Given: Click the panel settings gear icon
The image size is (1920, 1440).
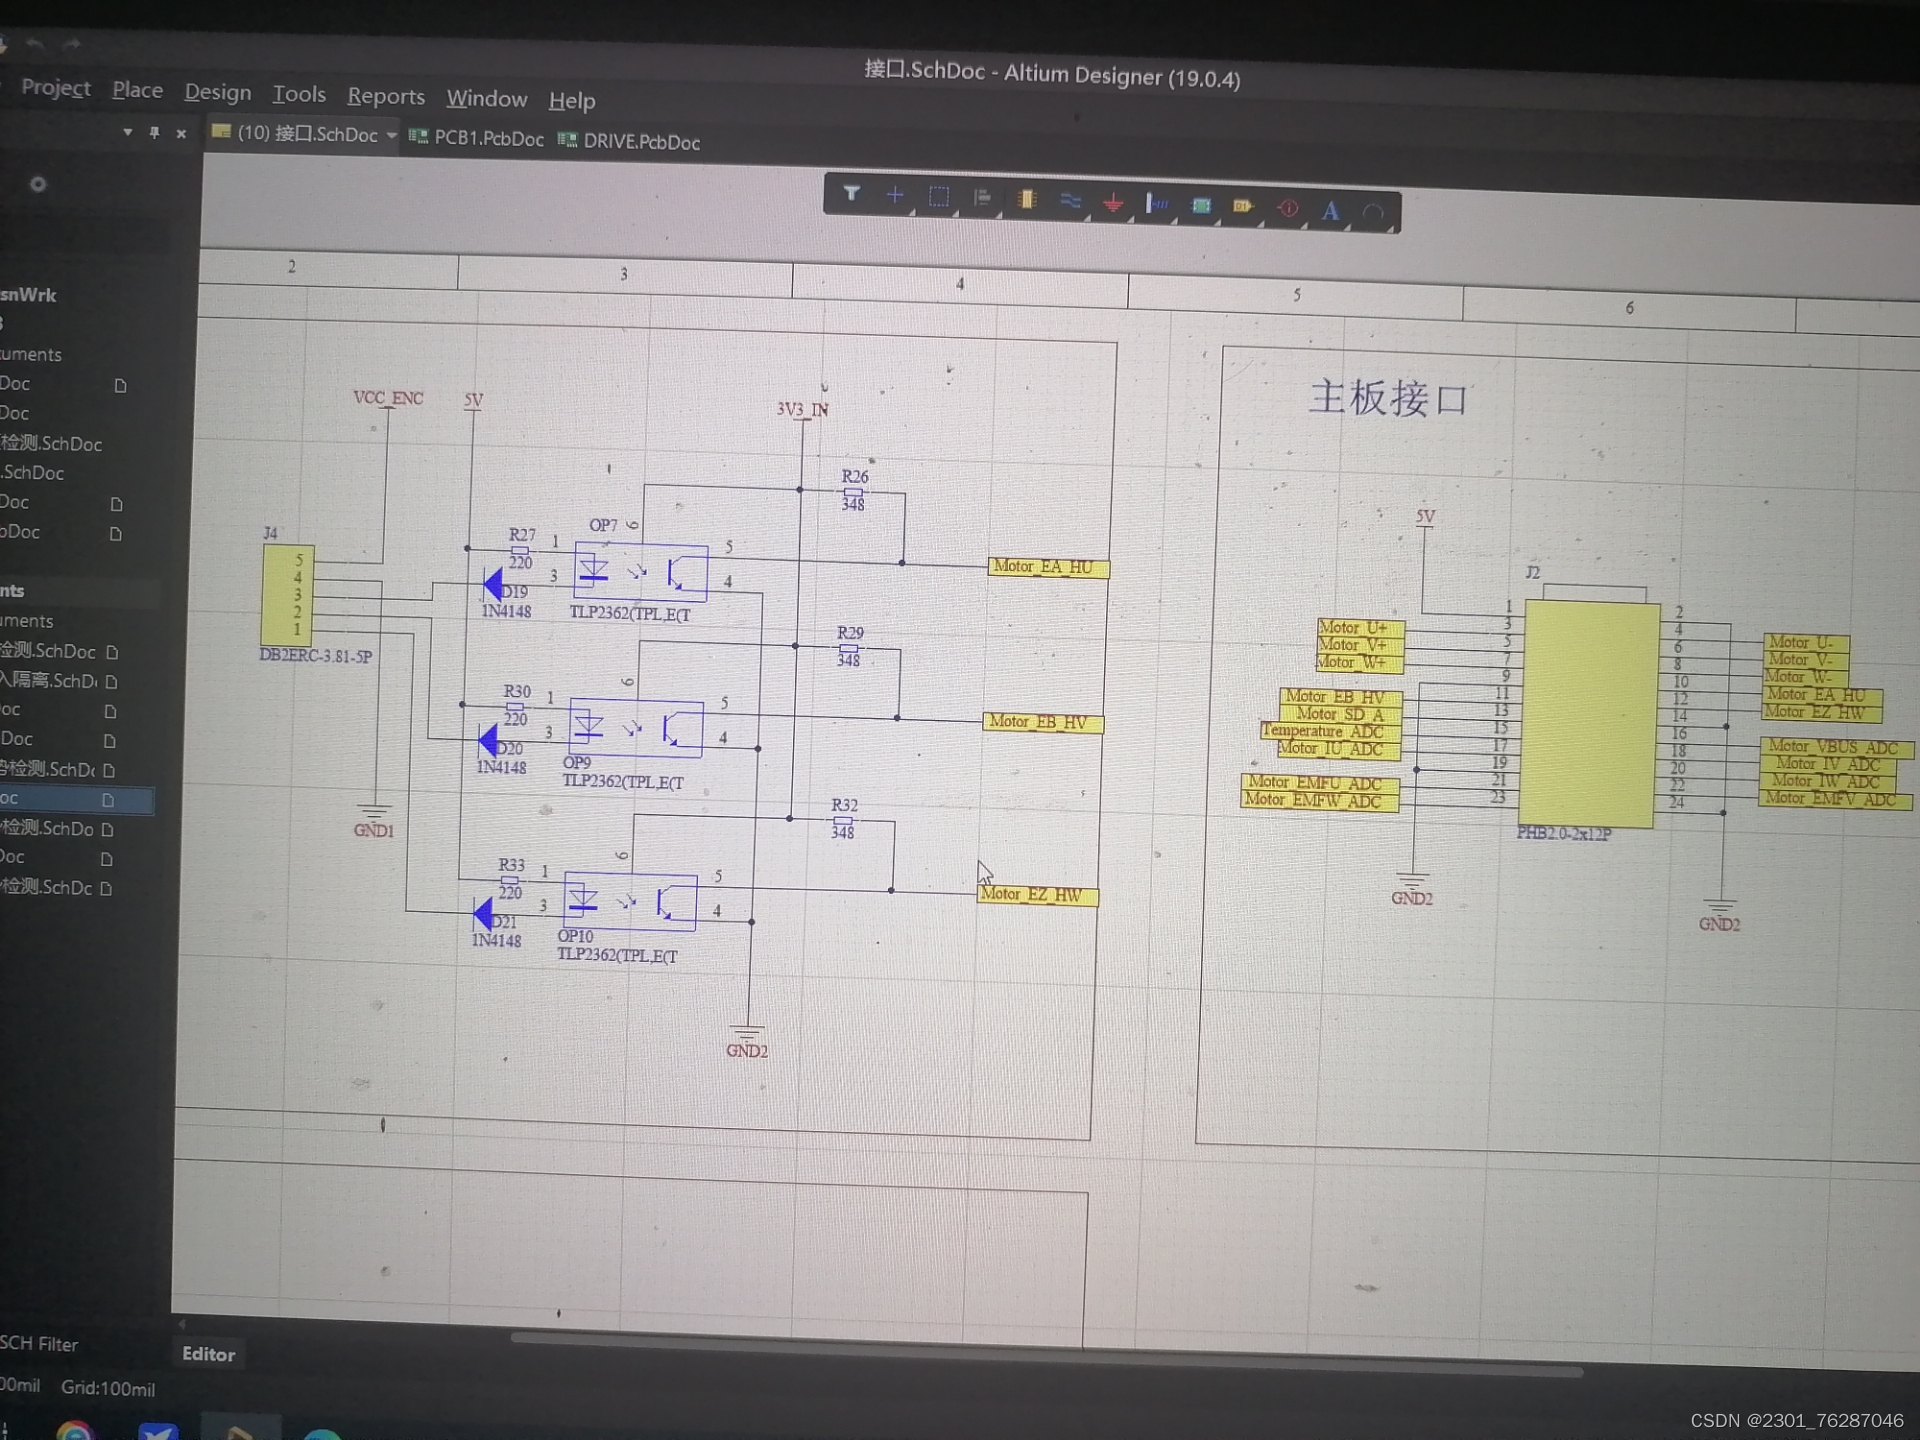Looking at the screenshot, I should click(38, 184).
